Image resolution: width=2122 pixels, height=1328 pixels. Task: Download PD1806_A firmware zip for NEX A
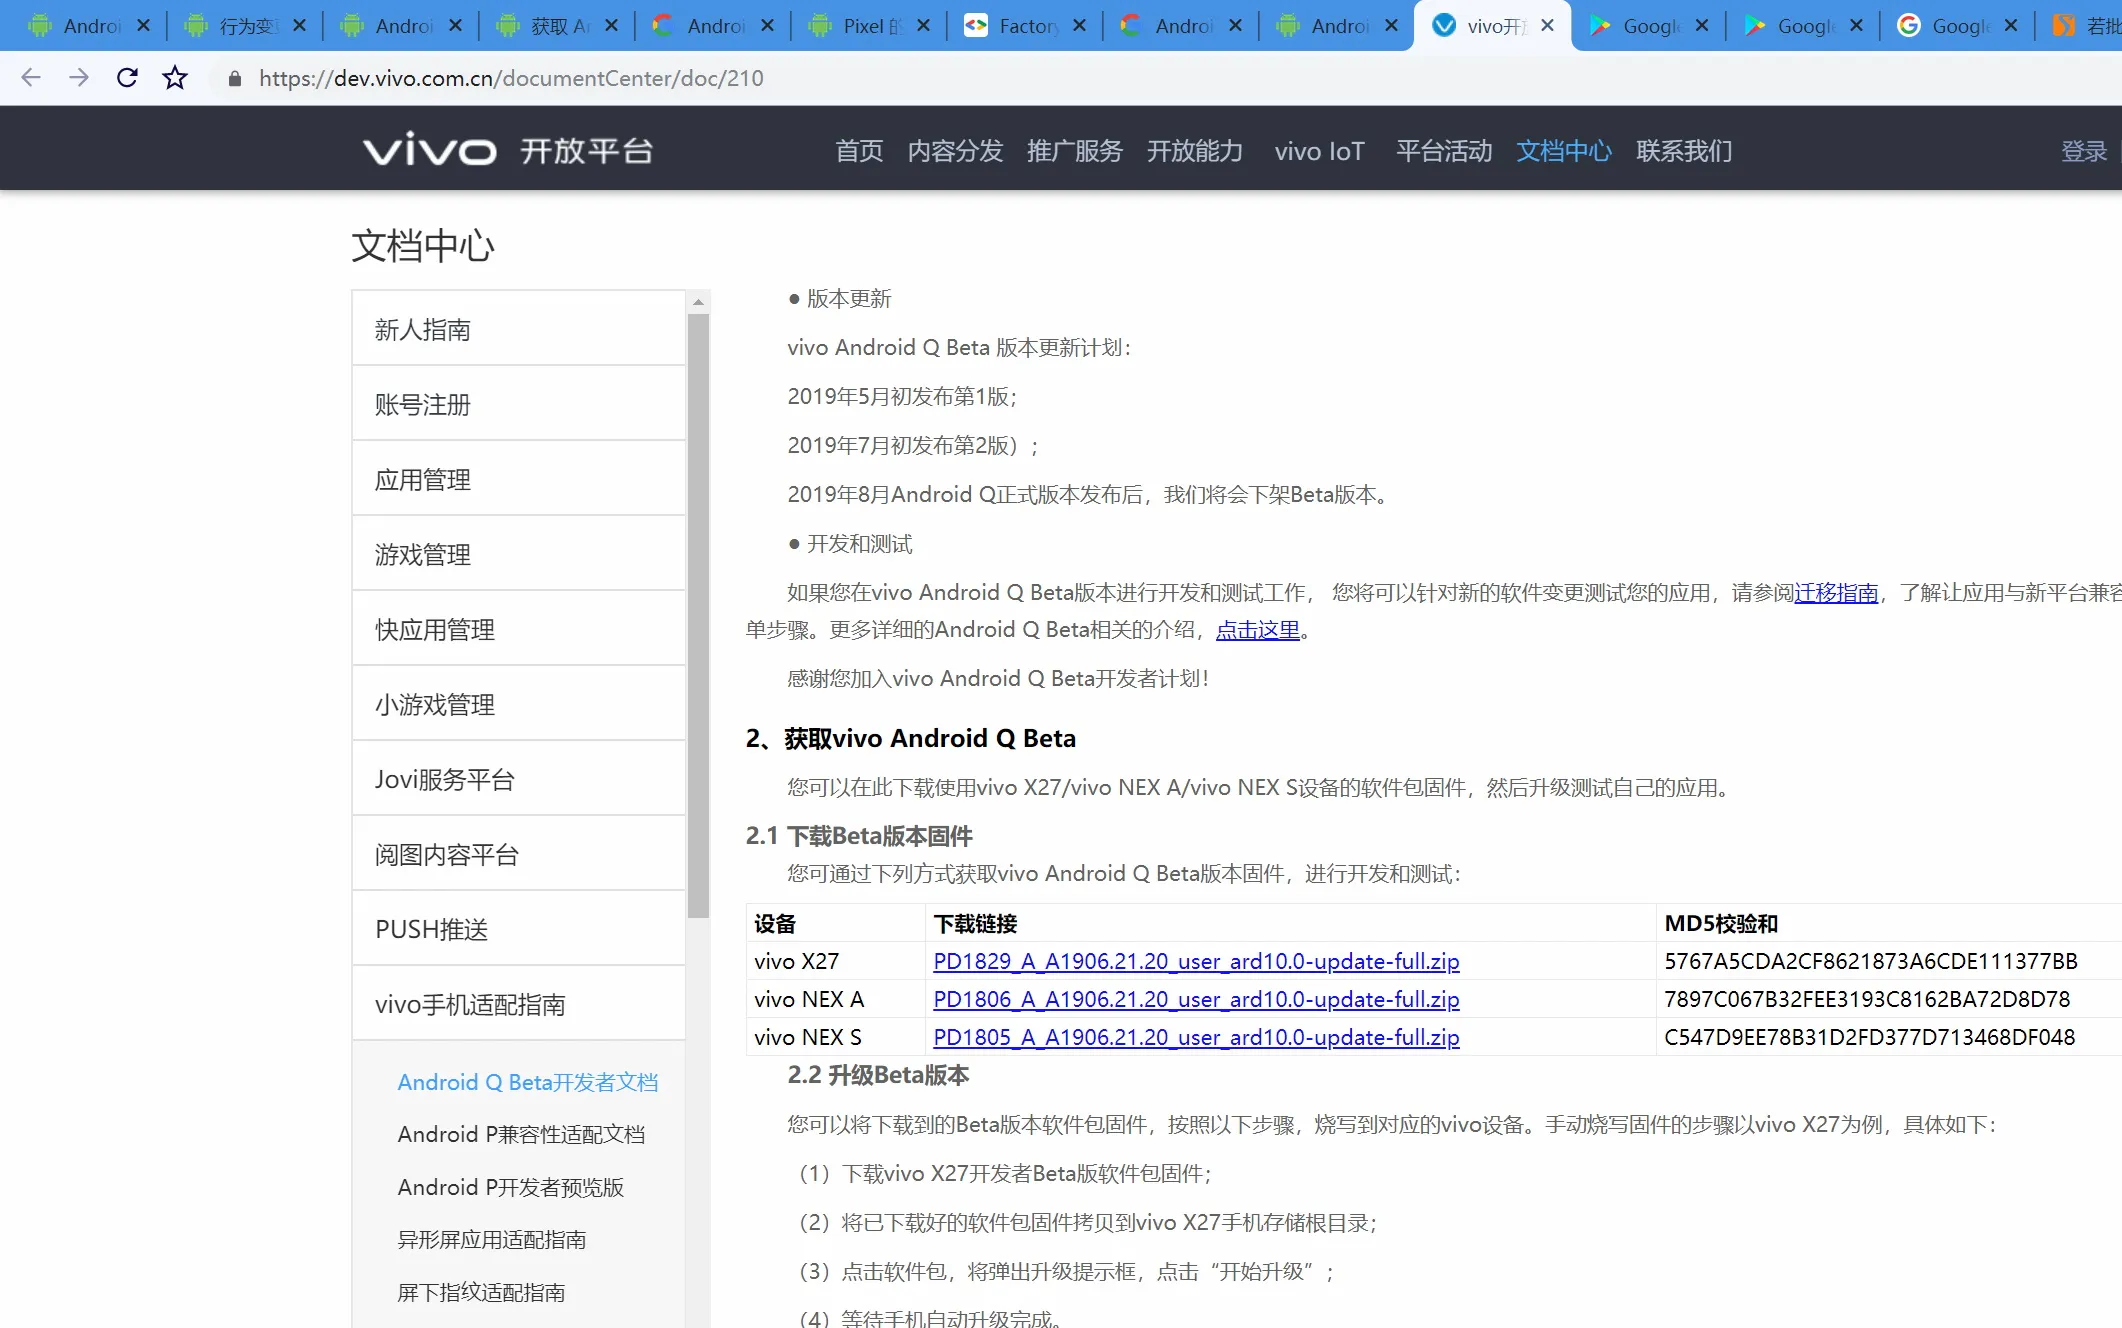pos(1196,999)
